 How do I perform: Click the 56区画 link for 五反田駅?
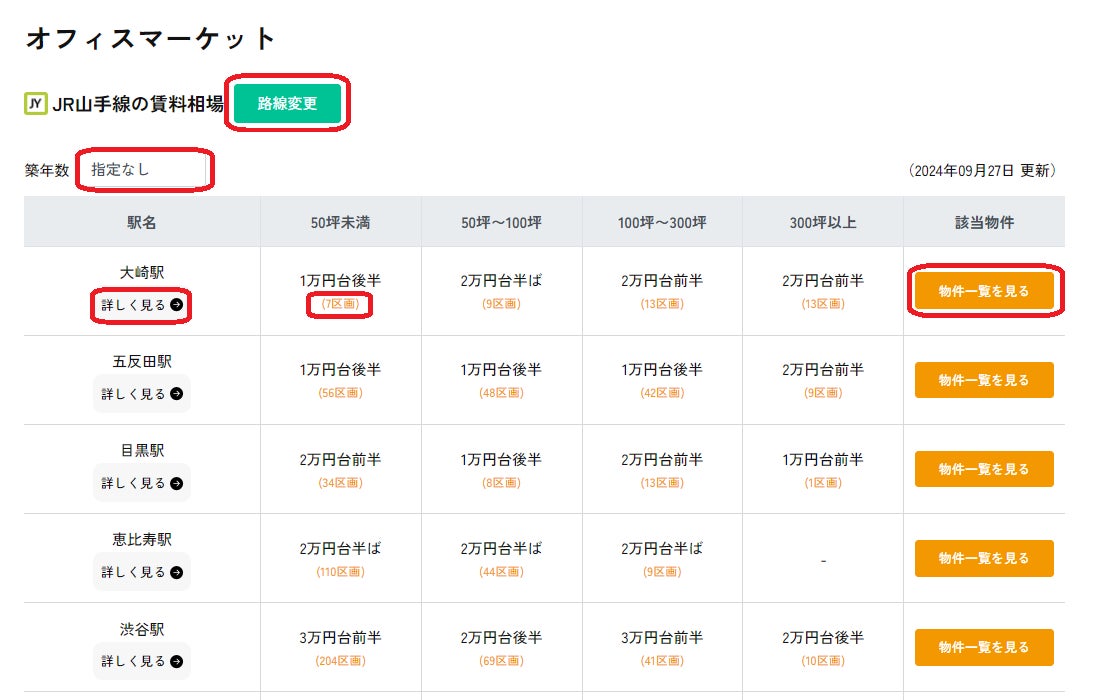click(340, 393)
